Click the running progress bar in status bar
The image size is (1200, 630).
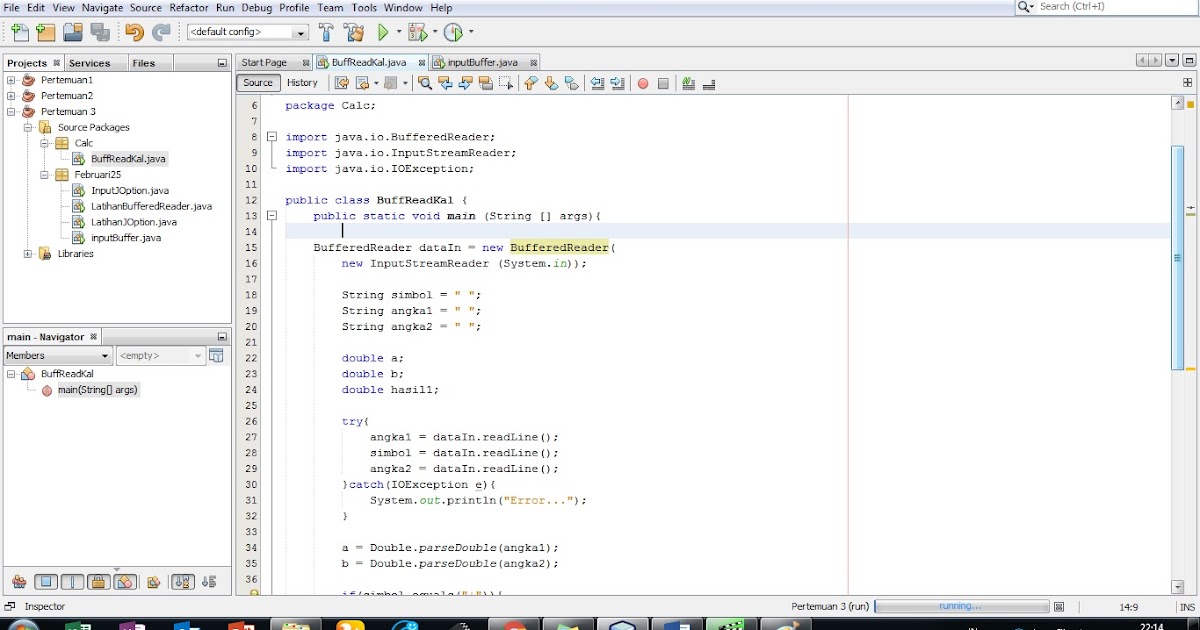(x=960, y=606)
